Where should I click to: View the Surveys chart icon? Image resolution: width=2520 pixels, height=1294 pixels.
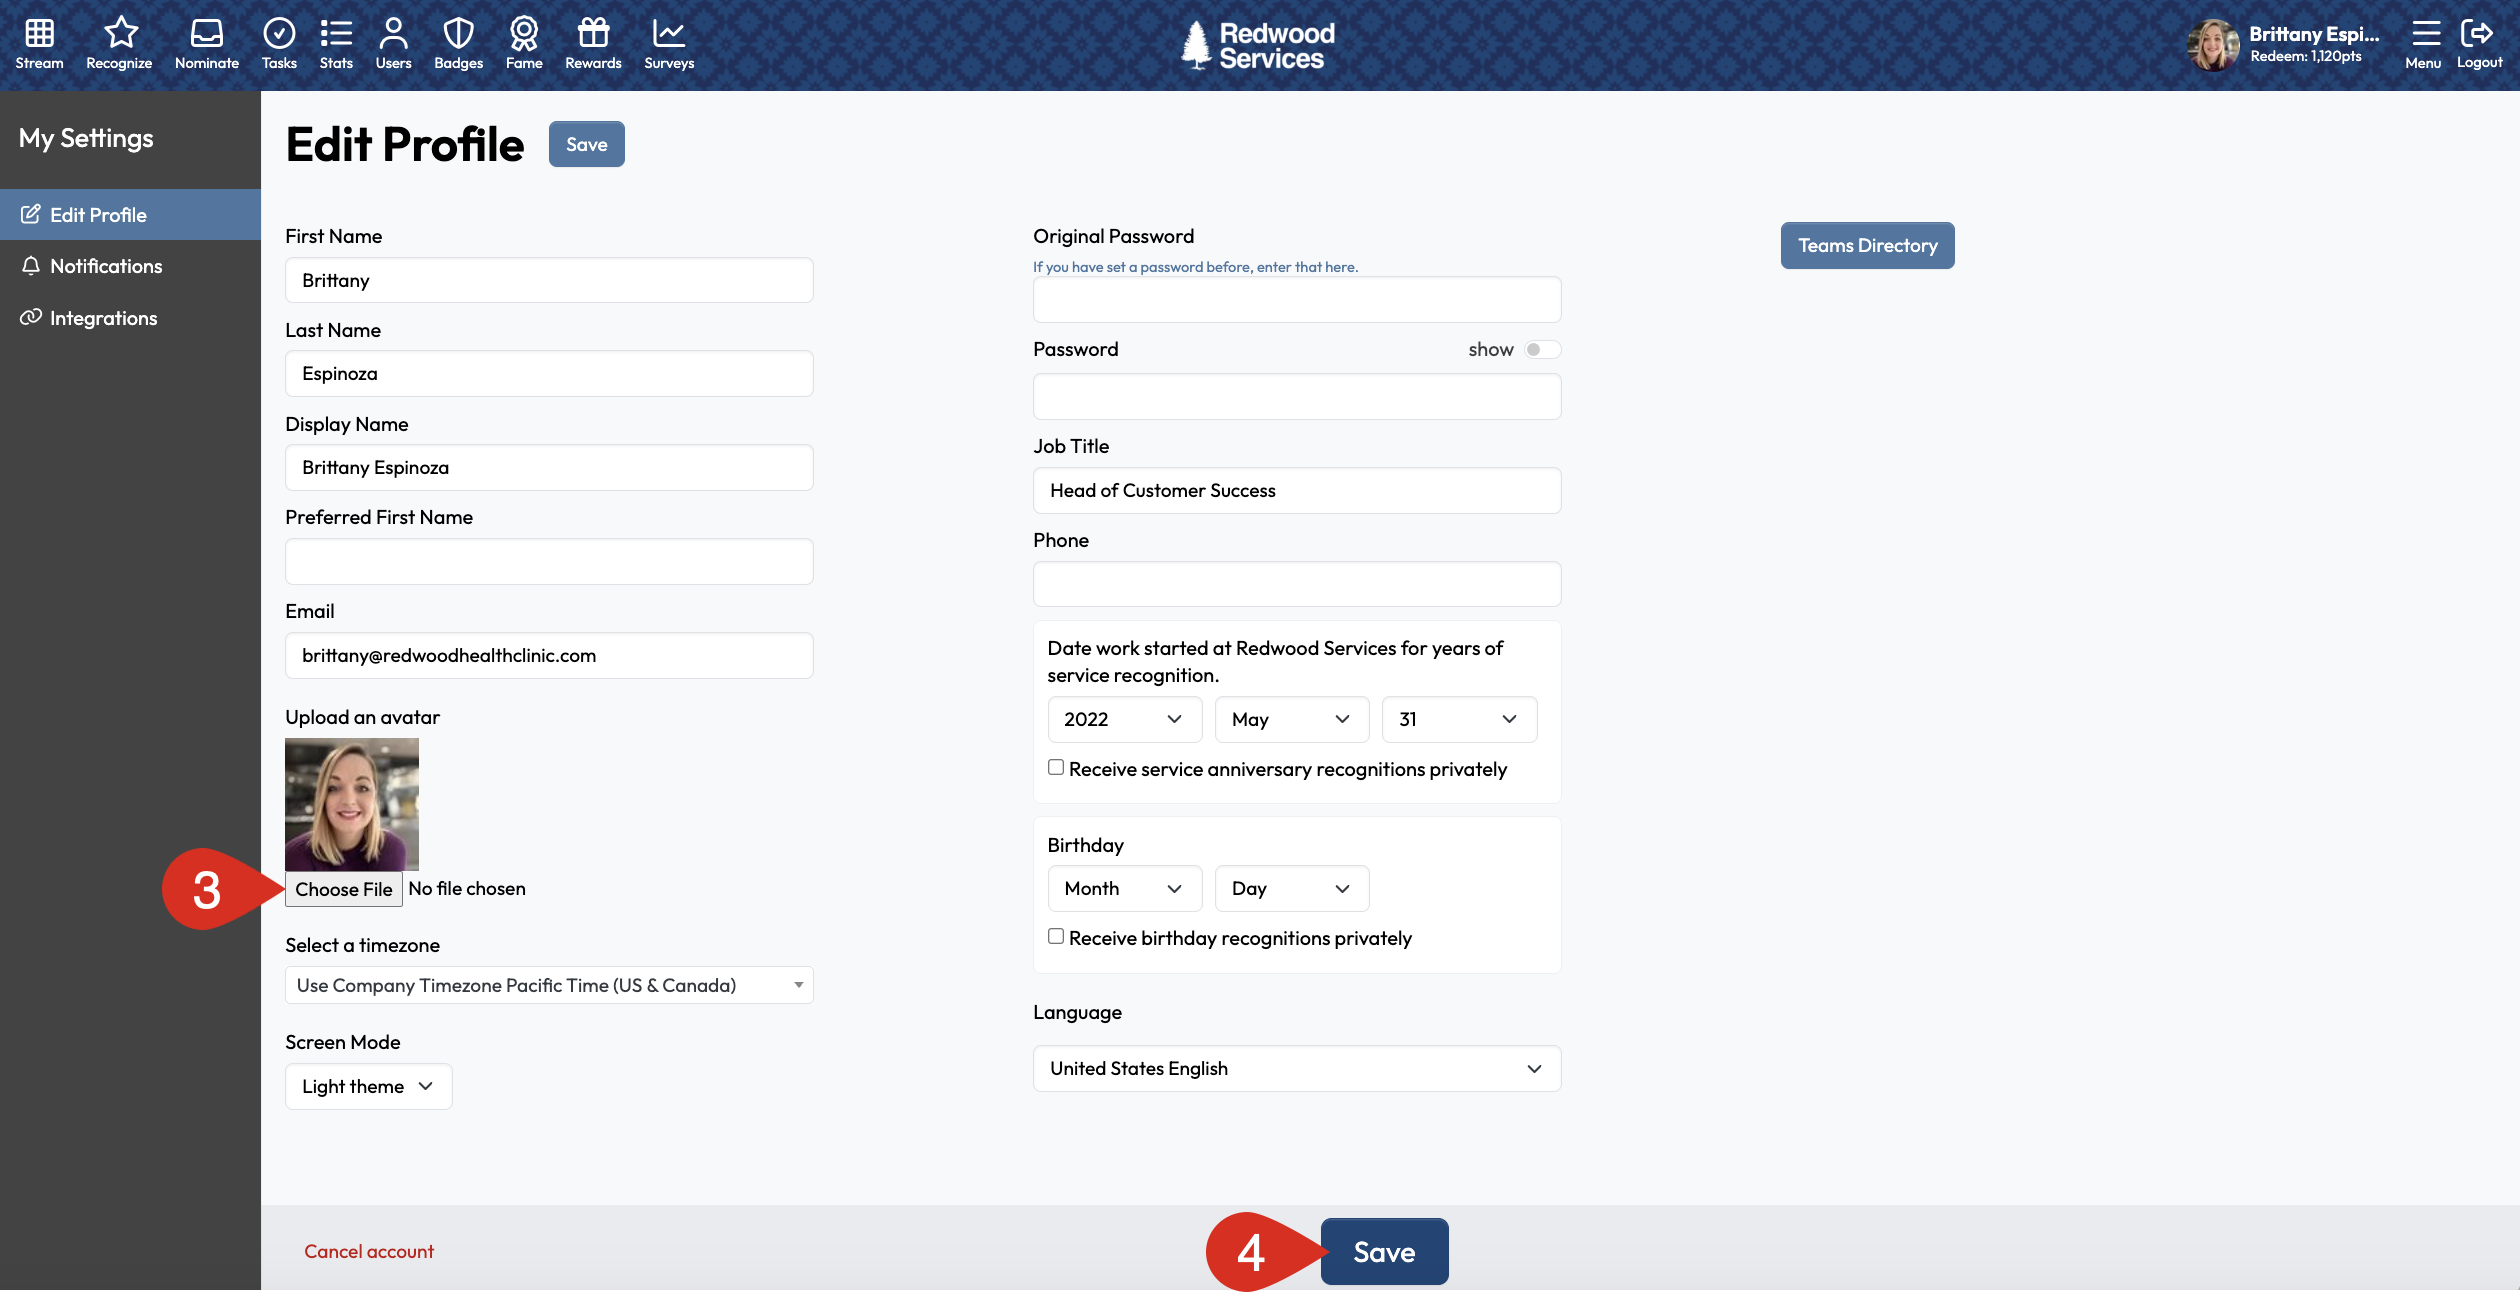coord(668,44)
